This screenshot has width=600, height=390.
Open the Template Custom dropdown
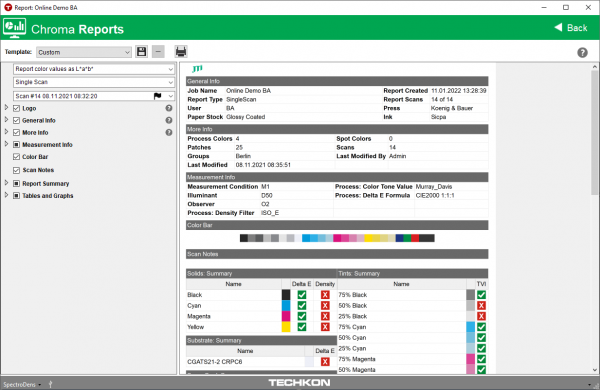pyautogui.click(x=84, y=52)
